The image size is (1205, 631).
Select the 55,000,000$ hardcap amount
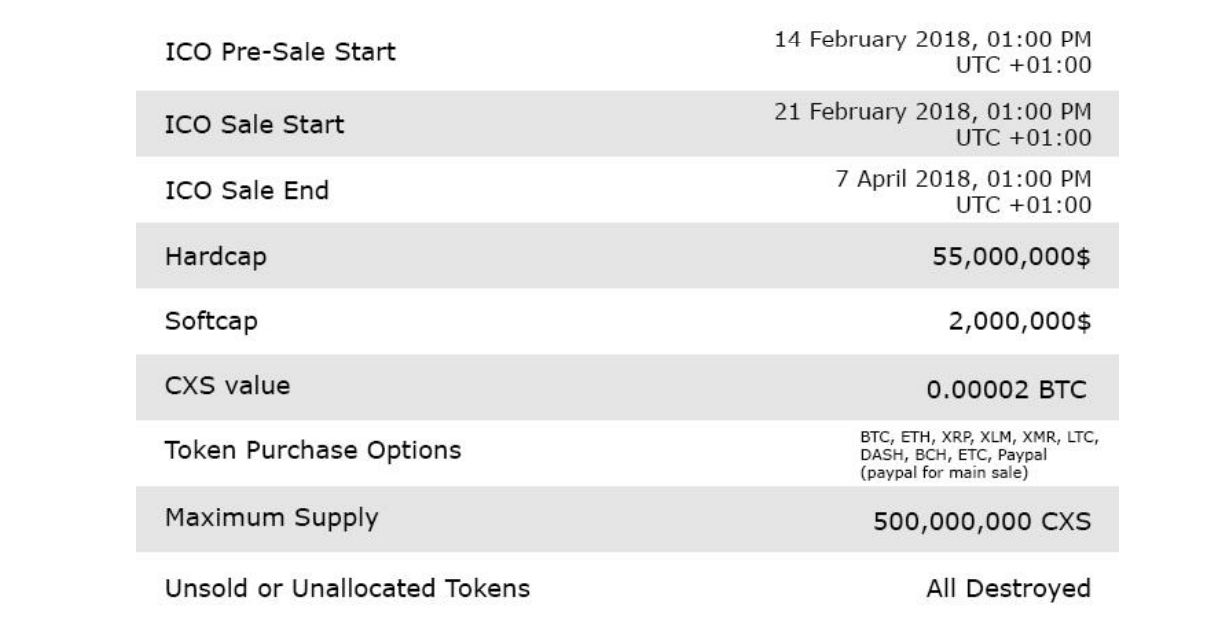point(1009,257)
